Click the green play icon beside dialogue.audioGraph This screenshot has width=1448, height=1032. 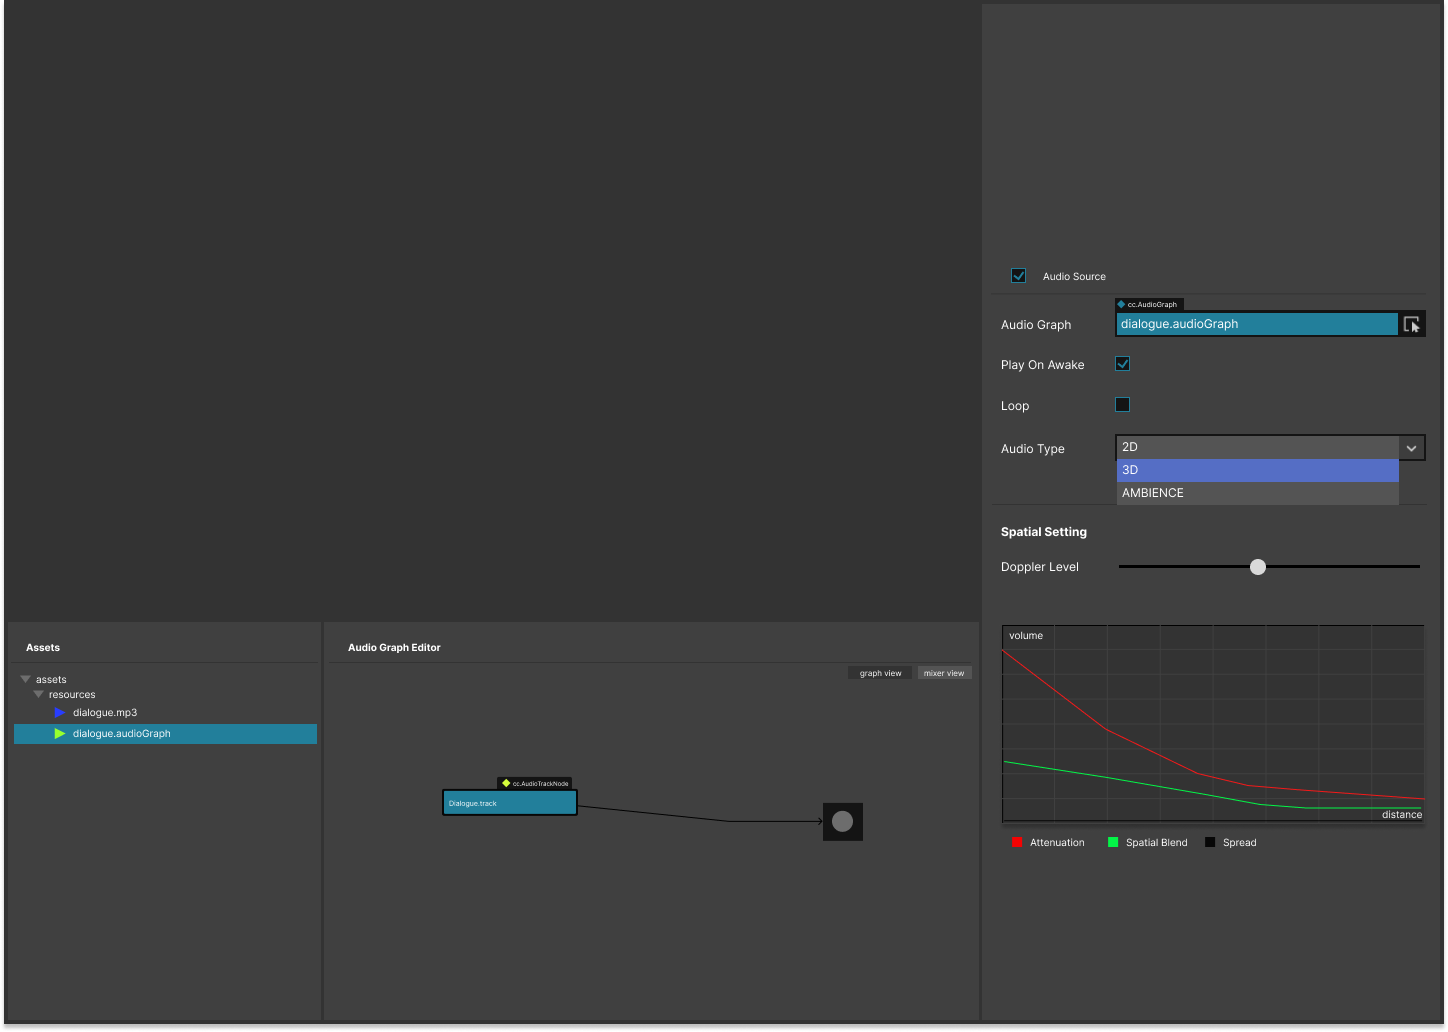click(59, 733)
